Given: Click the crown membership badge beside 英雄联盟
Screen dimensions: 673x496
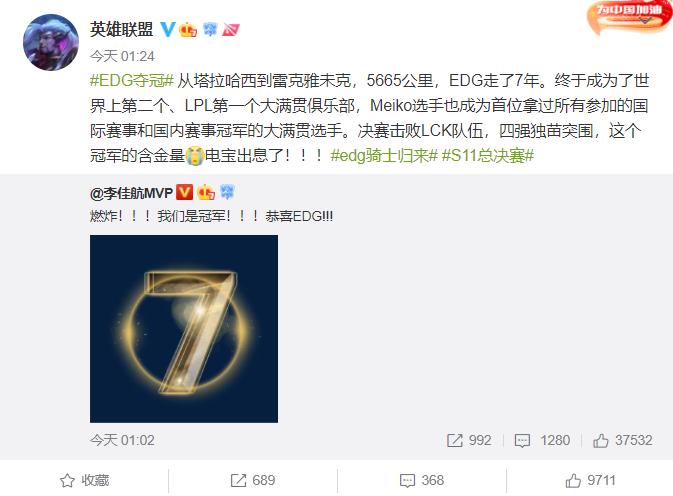Looking at the screenshot, I should [188, 30].
